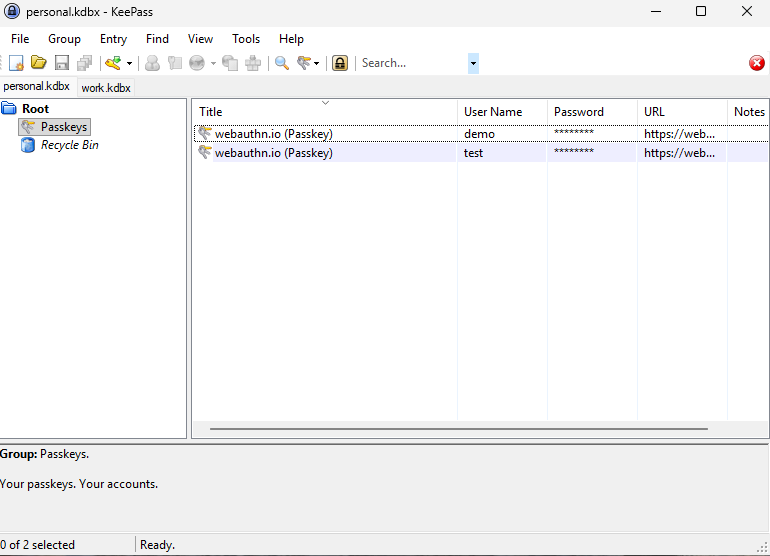Switch to the personal.kdbx tab
Image resolution: width=770 pixels, height=556 pixels.
pos(37,86)
